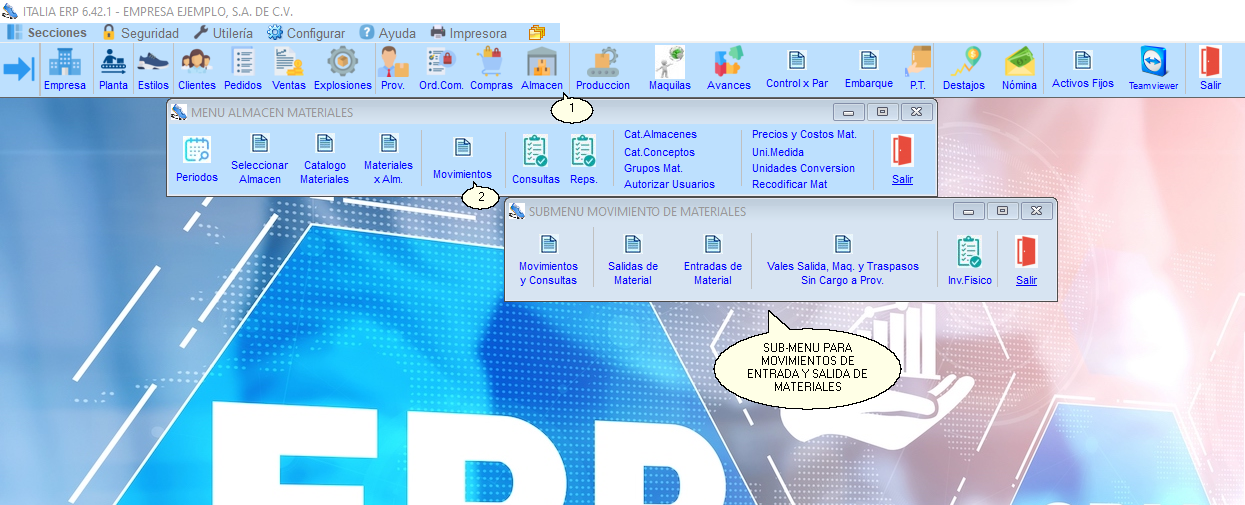The width and height of the screenshot is (1245, 505).
Task: Launch the Teamviewer icon in toolbar
Action: [x=1153, y=69]
